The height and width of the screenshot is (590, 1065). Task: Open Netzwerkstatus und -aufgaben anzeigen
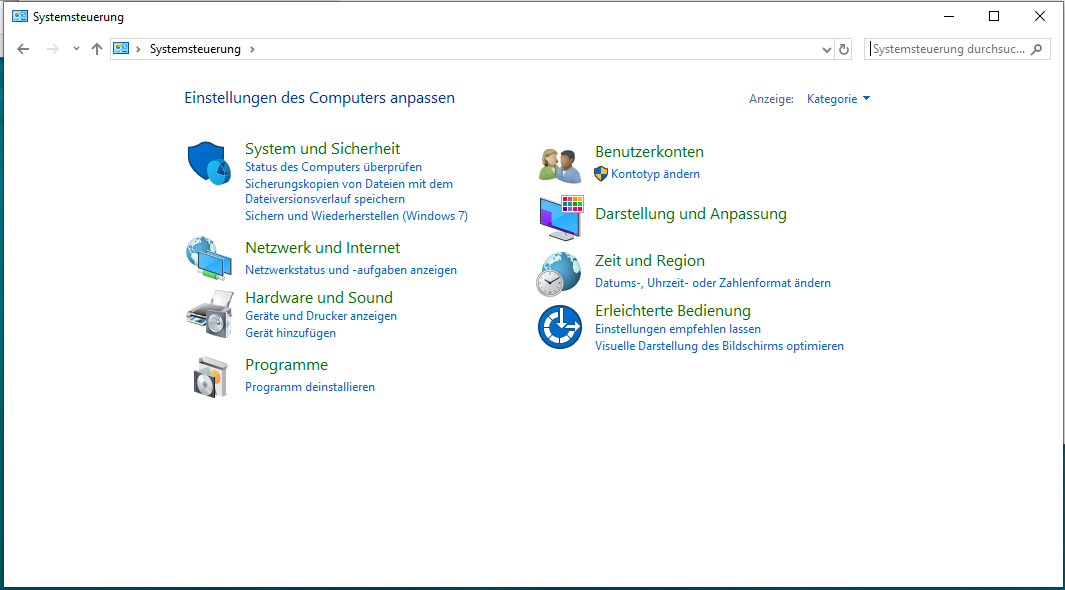click(x=351, y=270)
